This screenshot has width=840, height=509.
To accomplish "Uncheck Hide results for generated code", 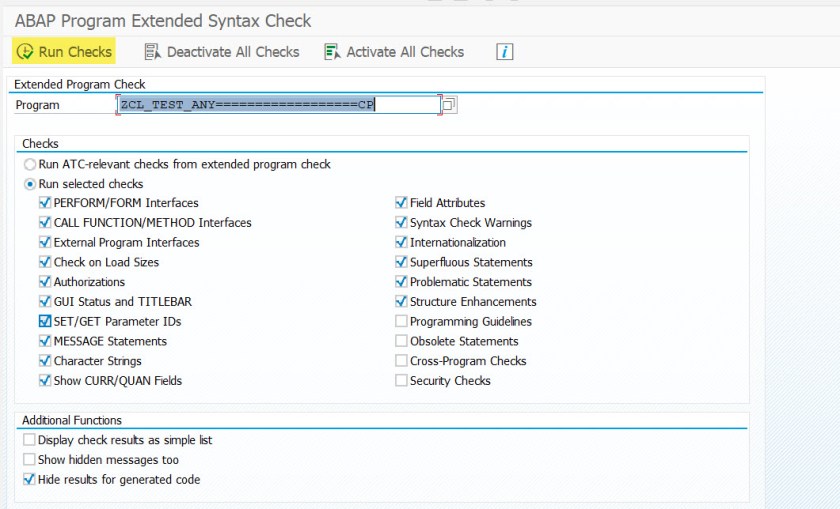I will tap(29, 480).
